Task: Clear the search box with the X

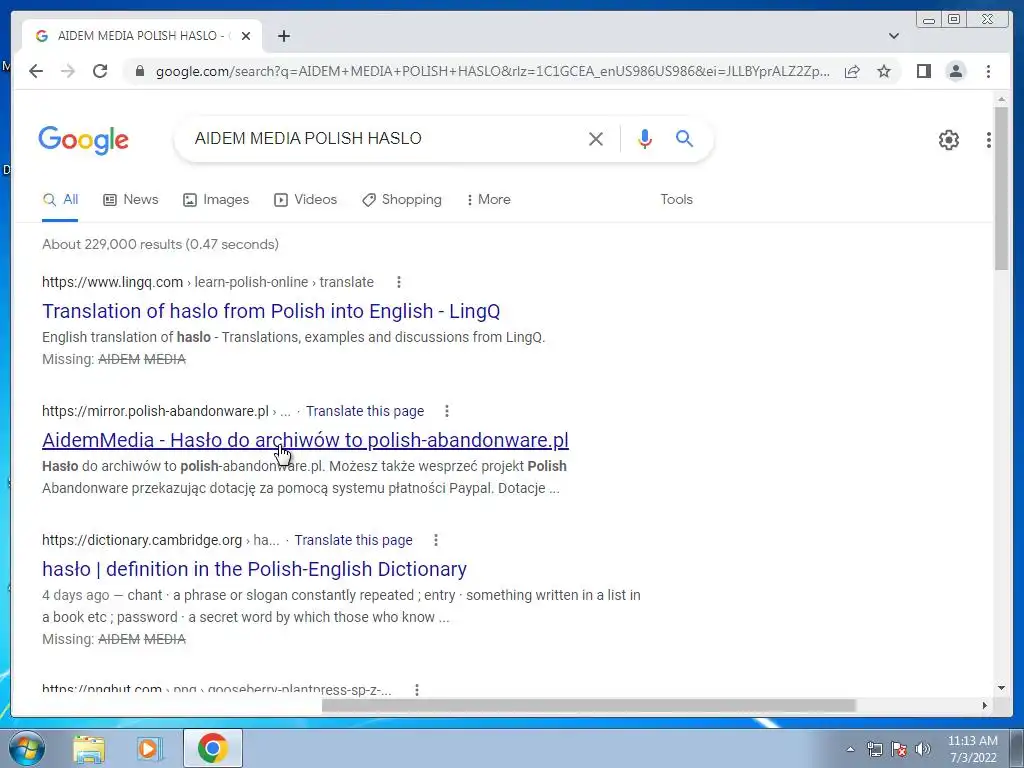Action: click(596, 138)
